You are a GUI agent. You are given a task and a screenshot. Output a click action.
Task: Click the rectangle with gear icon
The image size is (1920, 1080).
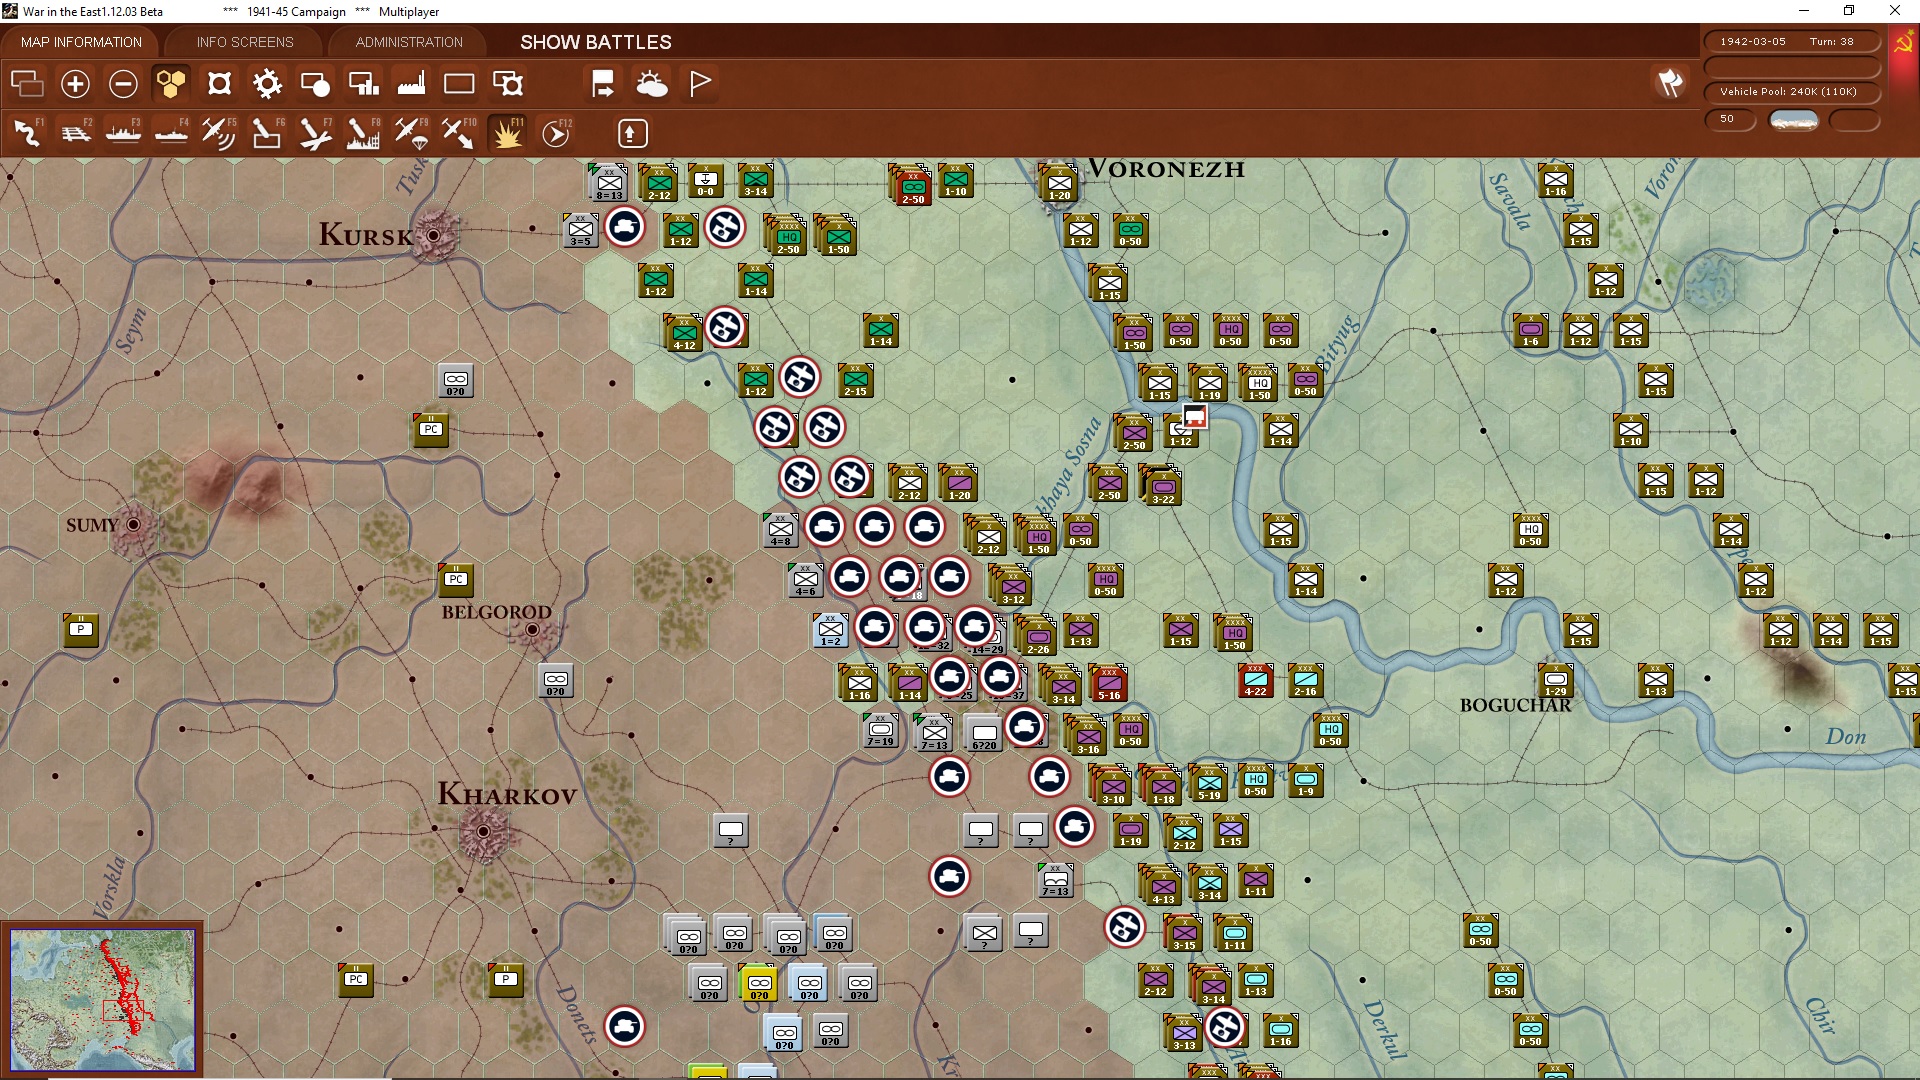click(508, 84)
